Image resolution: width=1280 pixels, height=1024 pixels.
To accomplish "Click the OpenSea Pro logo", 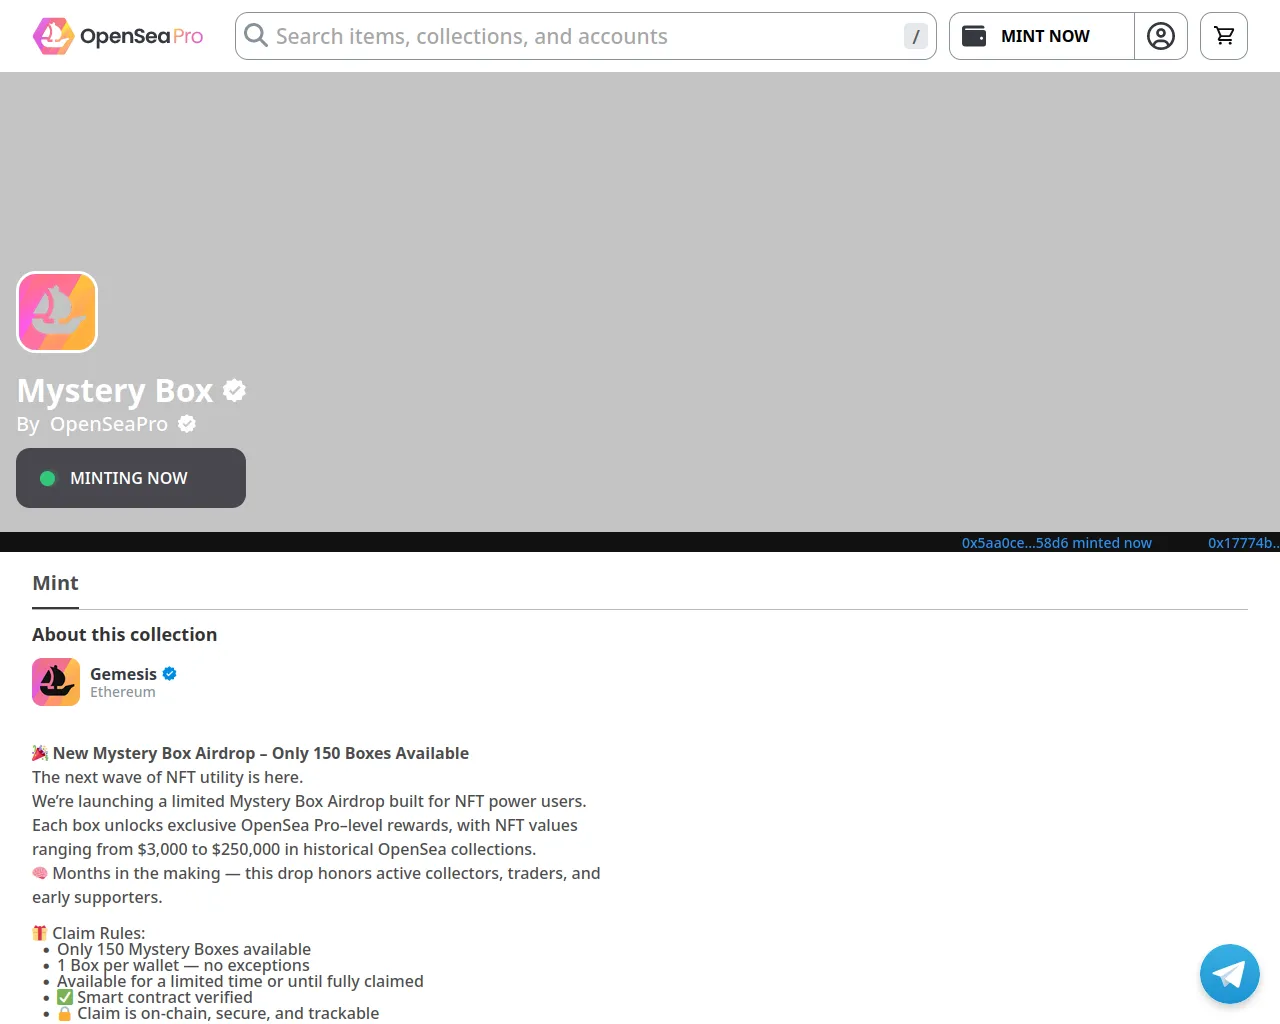I will (118, 36).
